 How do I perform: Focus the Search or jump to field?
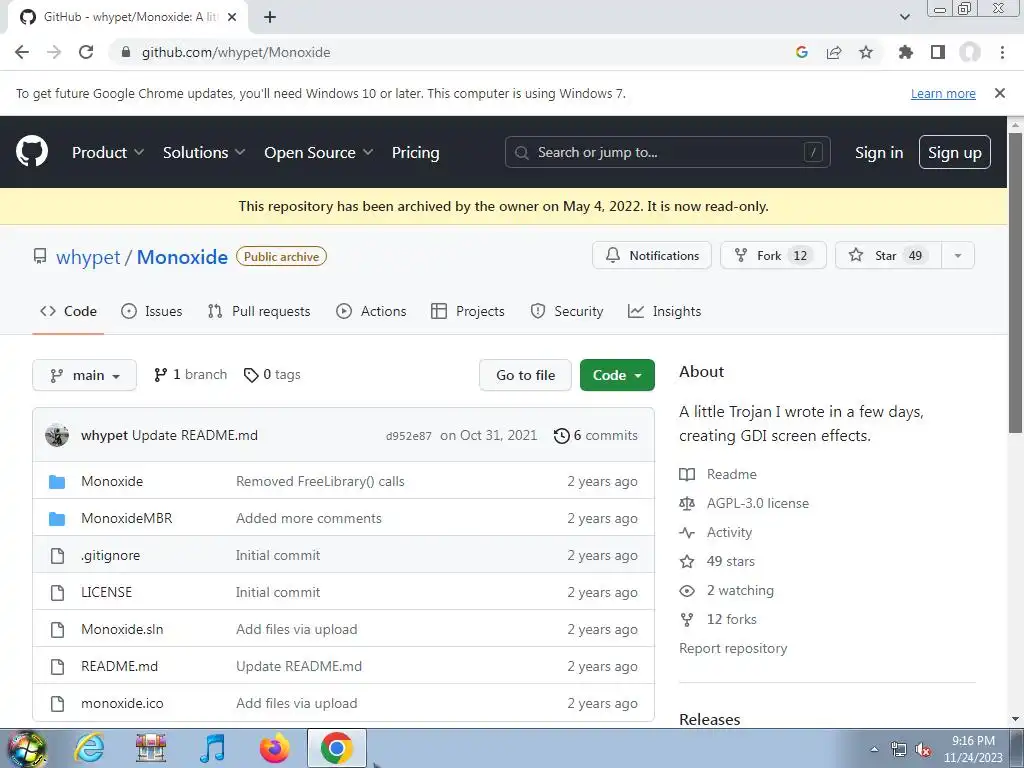tap(667, 152)
